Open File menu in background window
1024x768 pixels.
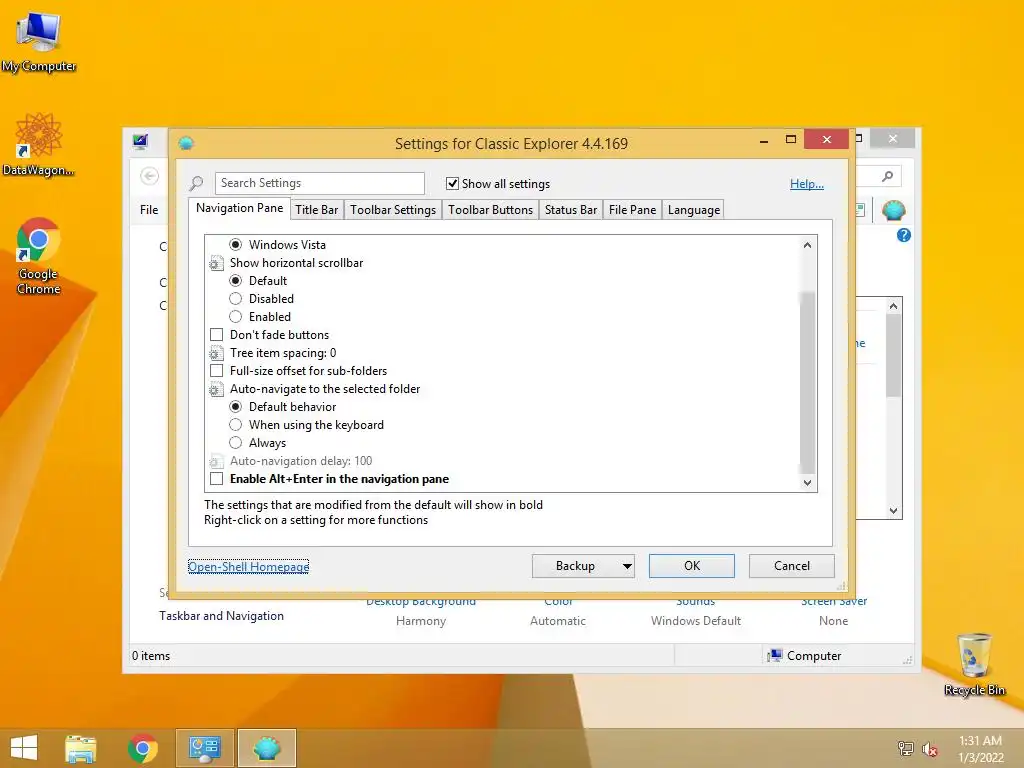click(149, 210)
